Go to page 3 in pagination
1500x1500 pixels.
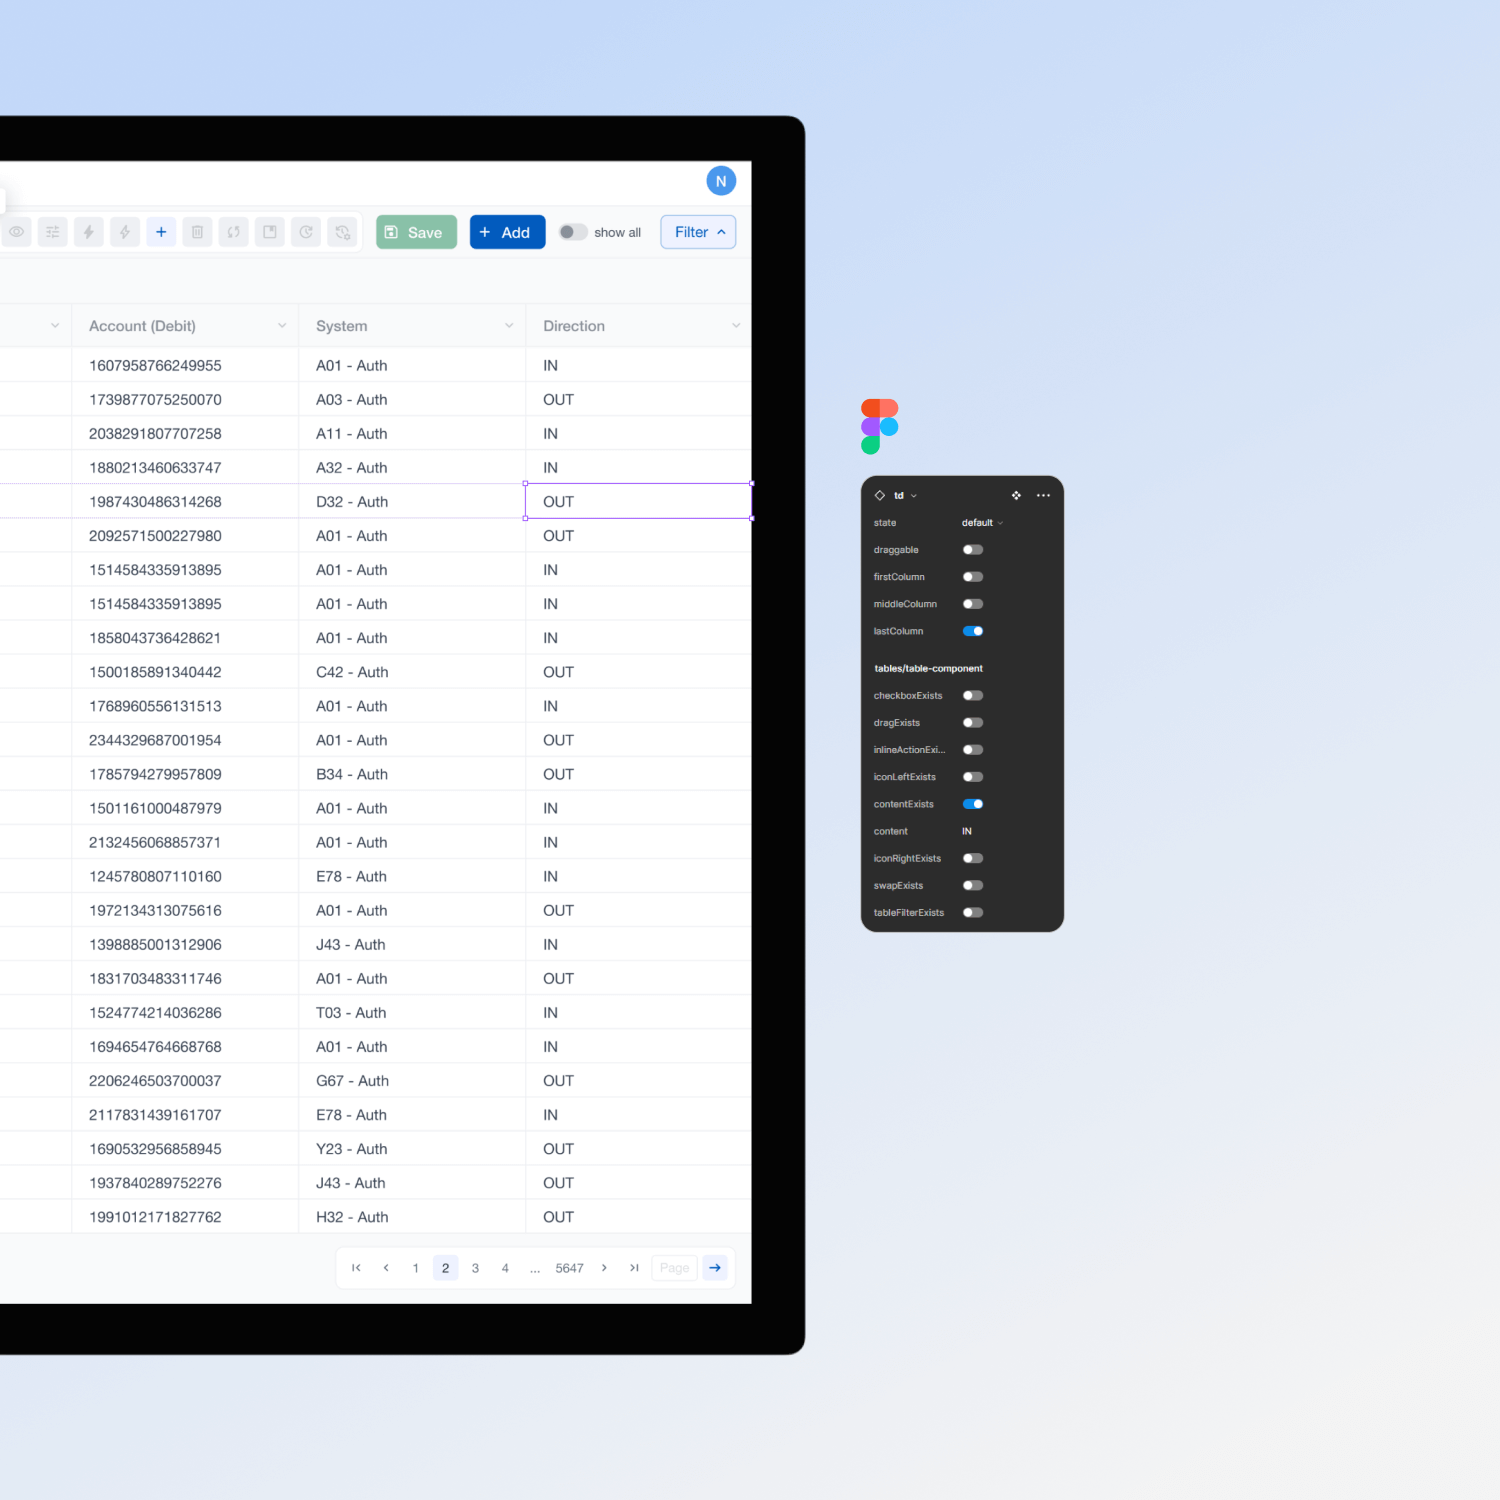point(475,1268)
